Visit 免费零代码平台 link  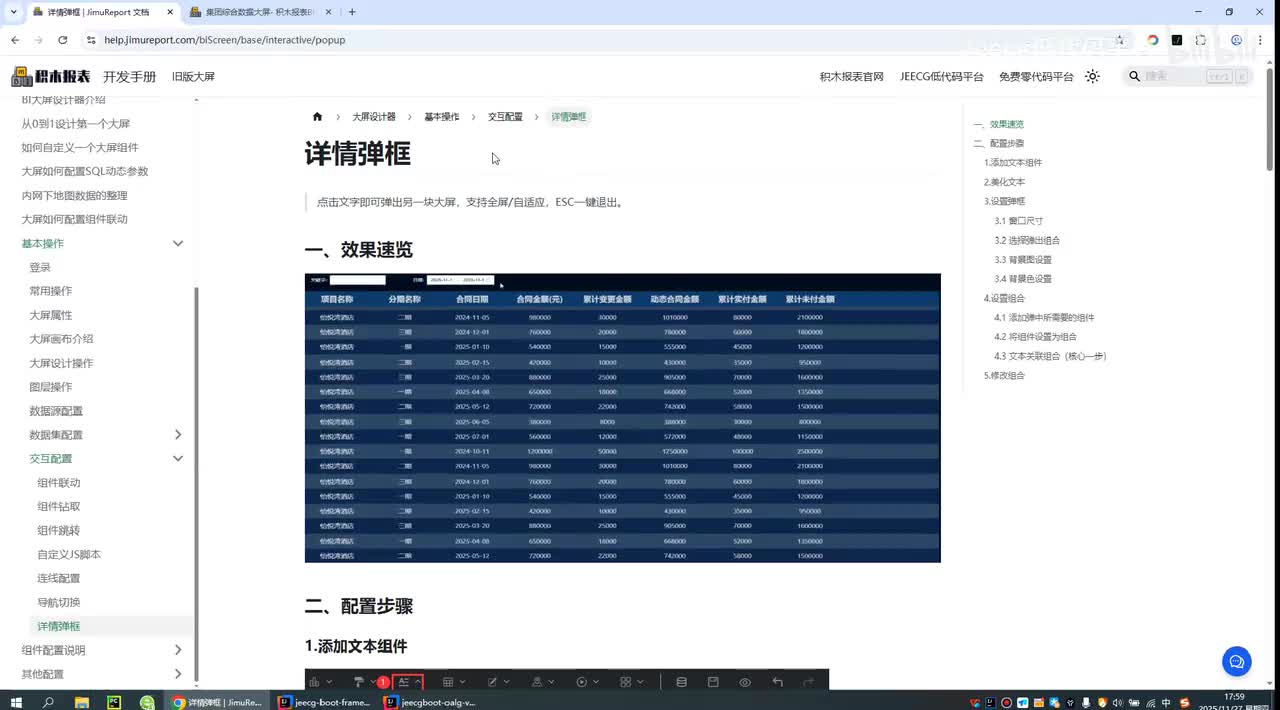coord(1036,77)
